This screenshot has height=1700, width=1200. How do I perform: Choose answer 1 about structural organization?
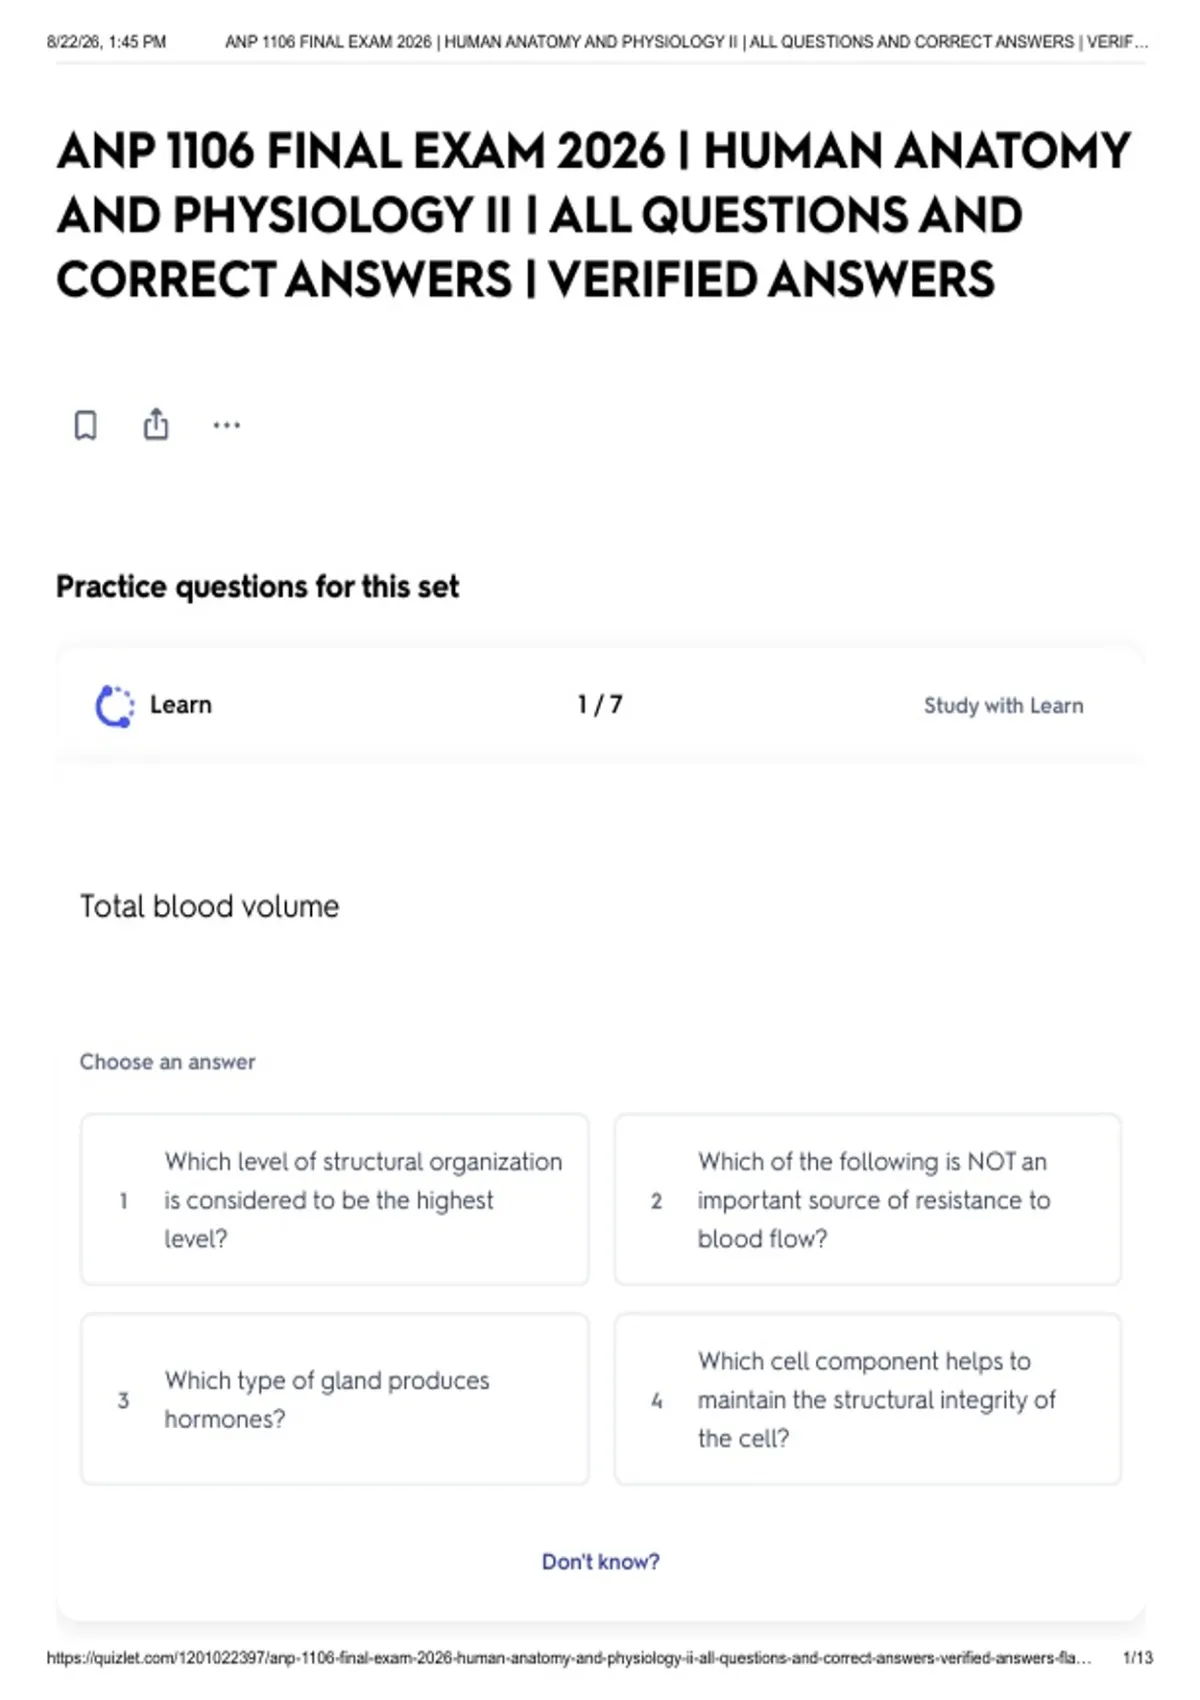(x=335, y=1199)
